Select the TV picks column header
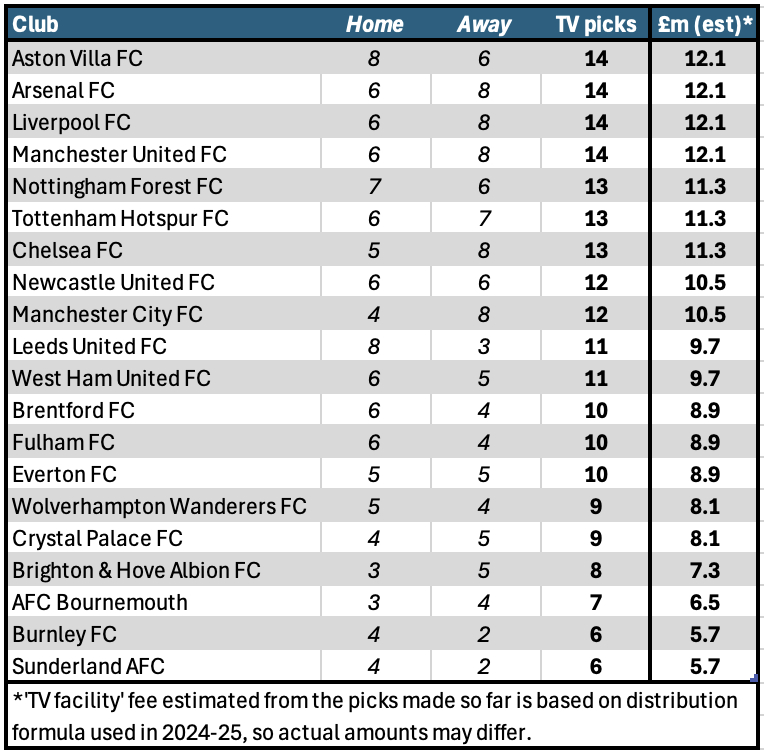The width and height of the screenshot is (764, 754). [596, 25]
